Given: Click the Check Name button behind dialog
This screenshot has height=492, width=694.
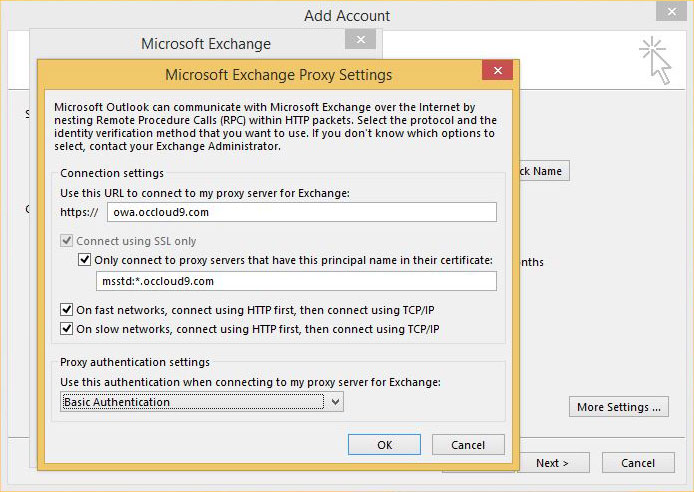Looking at the screenshot, I should (544, 171).
